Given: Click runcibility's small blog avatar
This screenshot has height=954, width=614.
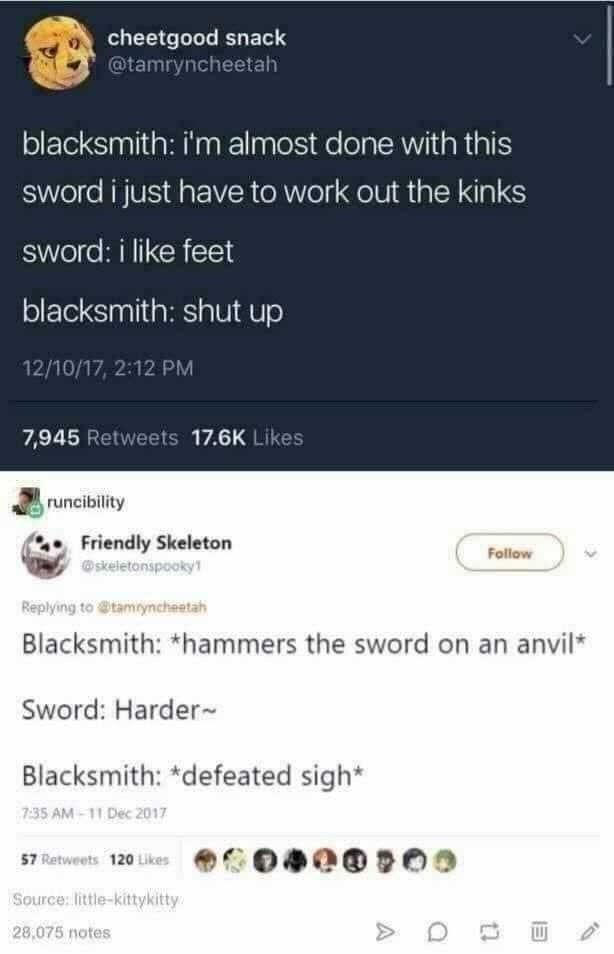Looking at the screenshot, I should (x=28, y=502).
